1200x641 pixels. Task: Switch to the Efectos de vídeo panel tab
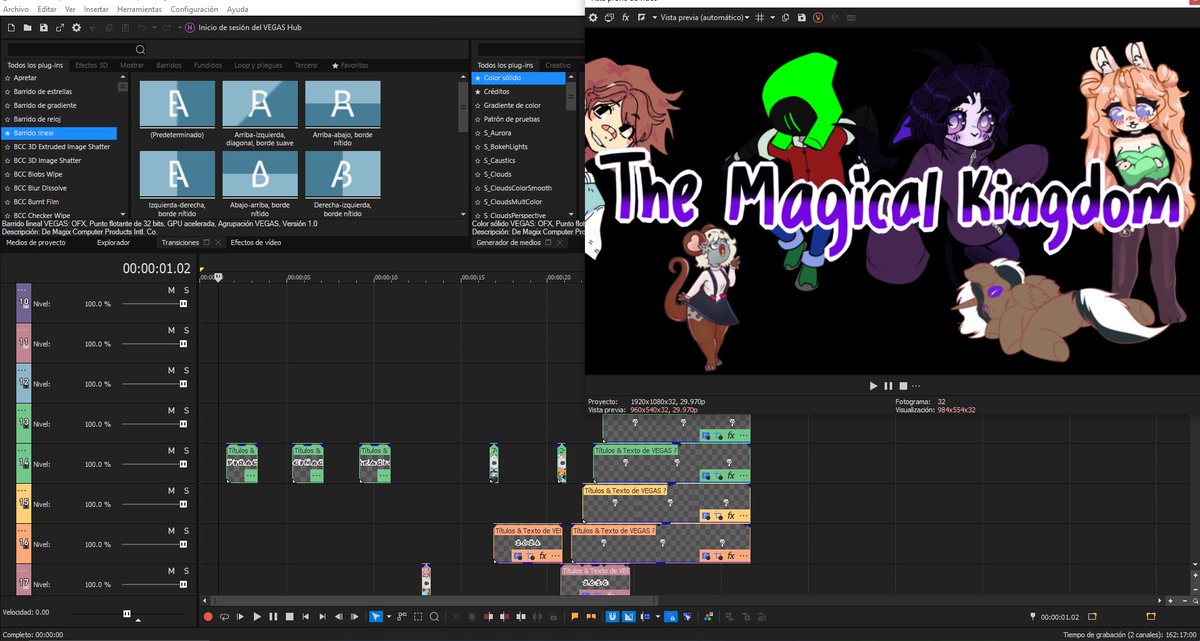point(255,242)
